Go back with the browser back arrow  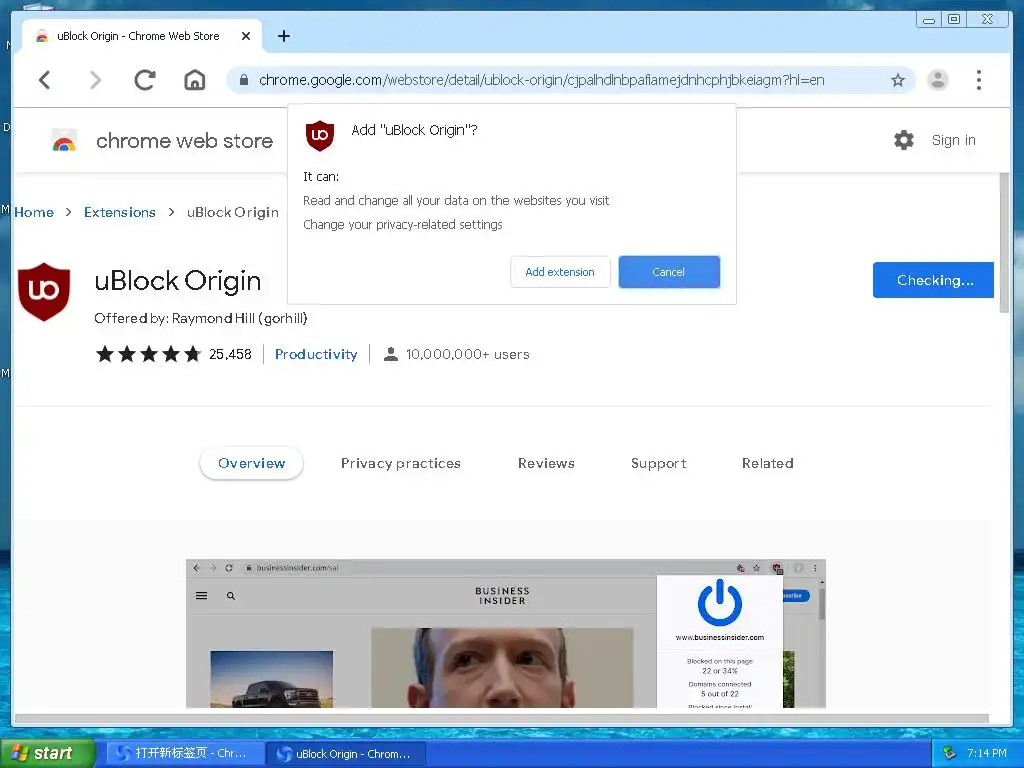point(44,80)
